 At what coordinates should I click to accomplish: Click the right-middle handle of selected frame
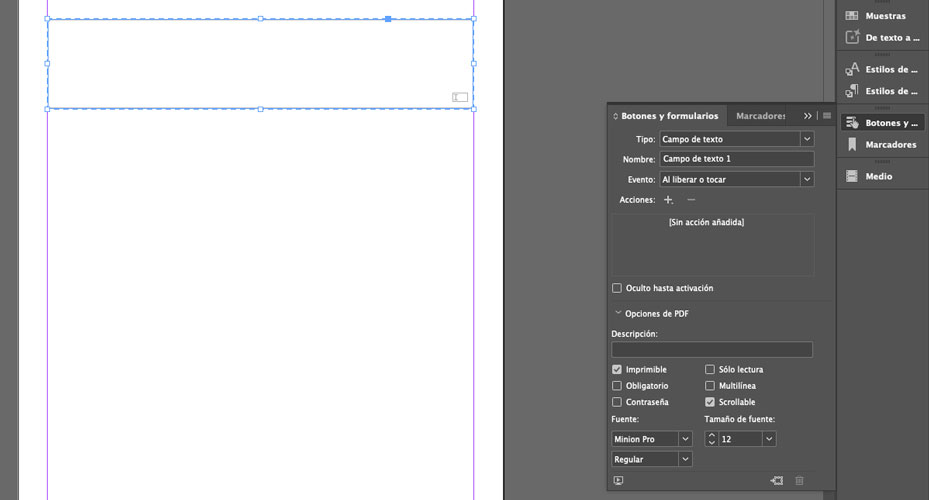(473, 63)
